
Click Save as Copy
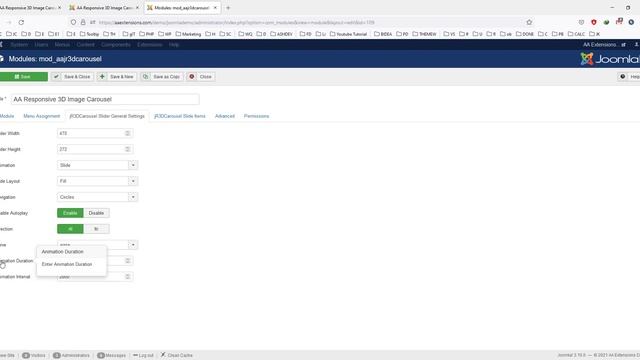pyautogui.click(x=162, y=77)
